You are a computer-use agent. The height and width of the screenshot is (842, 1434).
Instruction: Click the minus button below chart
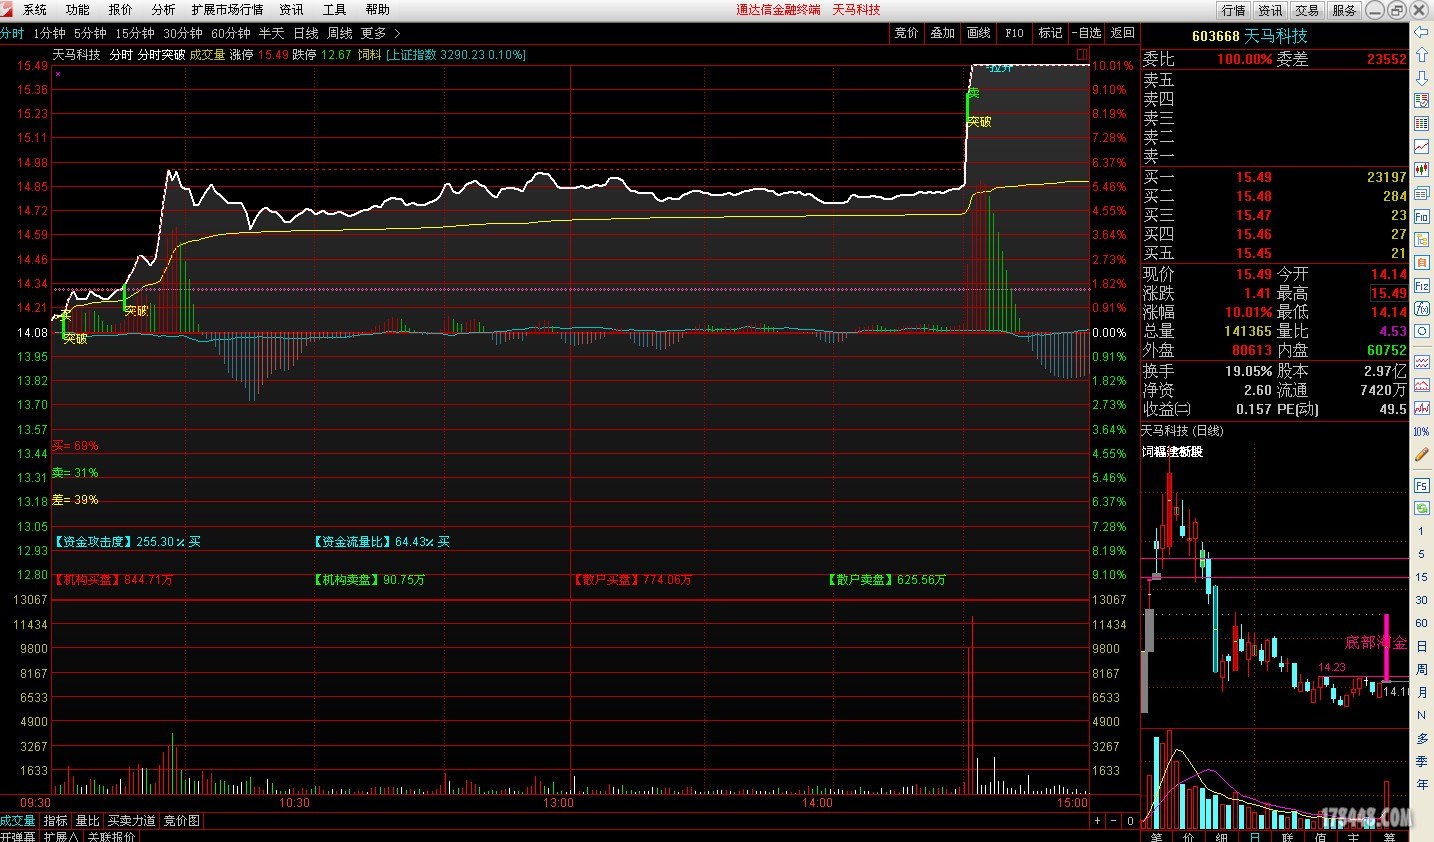pyautogui.click(x=1114, y=821)
